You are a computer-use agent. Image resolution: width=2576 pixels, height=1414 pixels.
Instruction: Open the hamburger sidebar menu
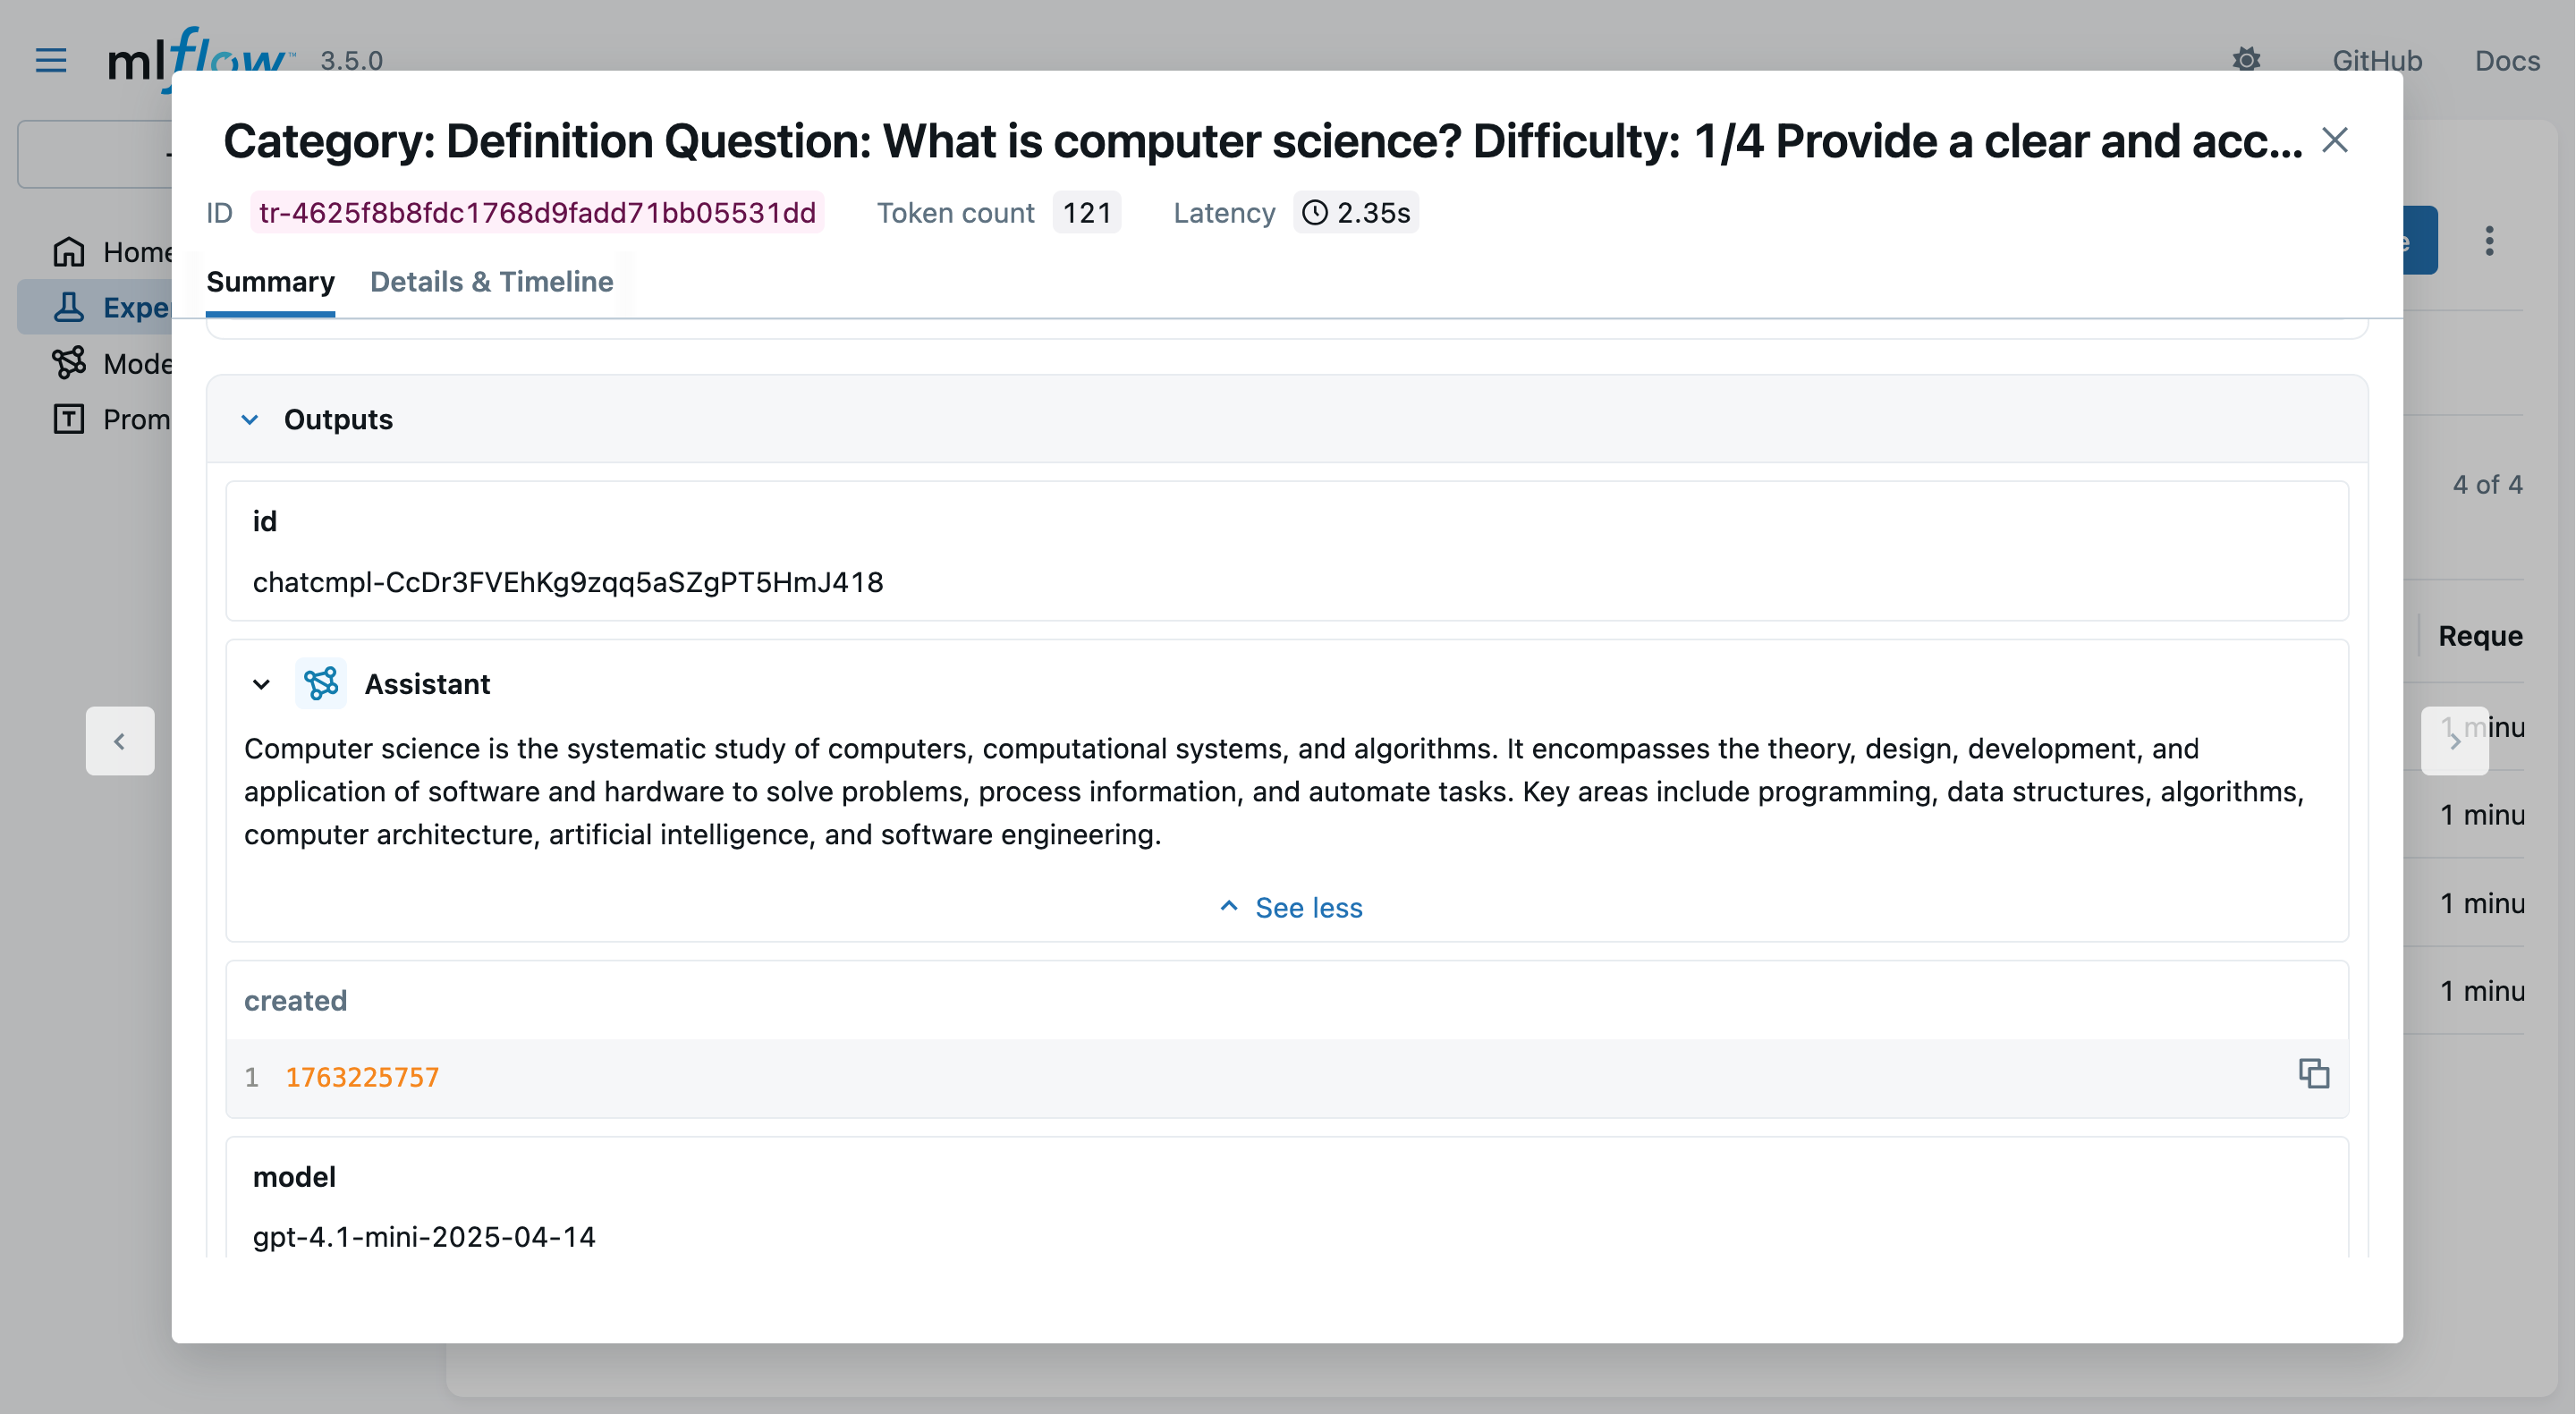pos(51,61)
